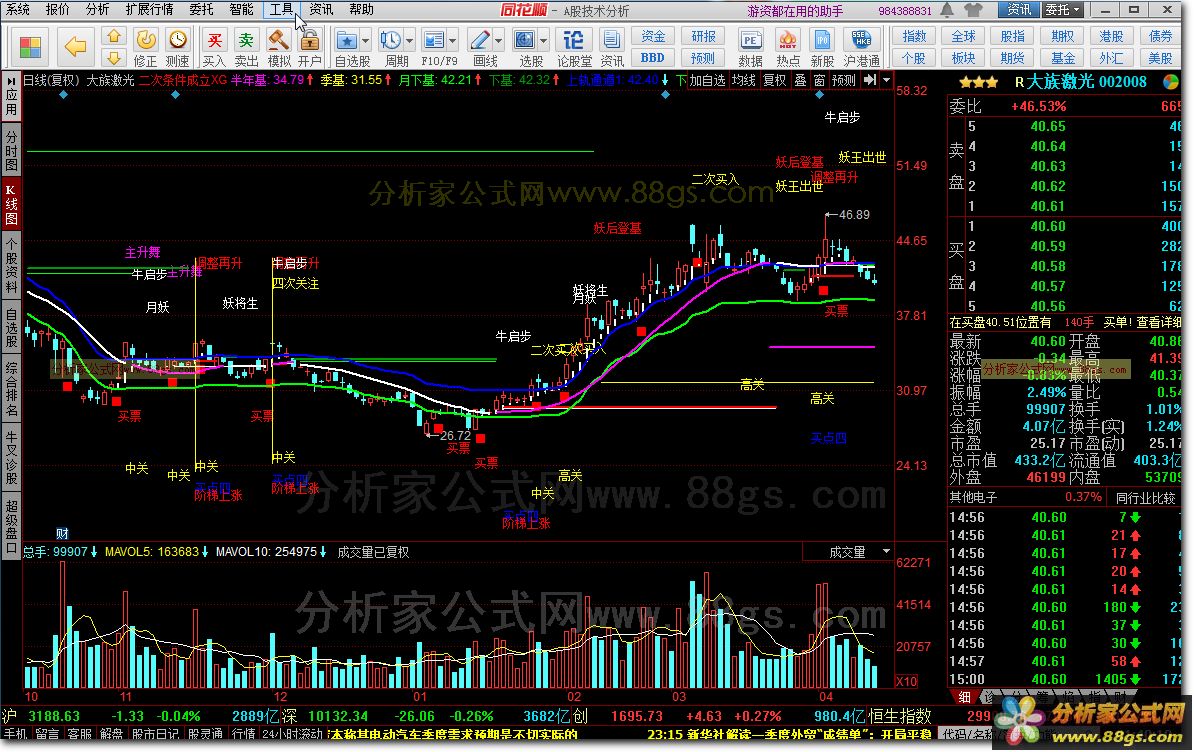The width and height of the screenshot is (1194, 752).
Task: Click the four-color home grid icon
Action: tap(30, 47)
